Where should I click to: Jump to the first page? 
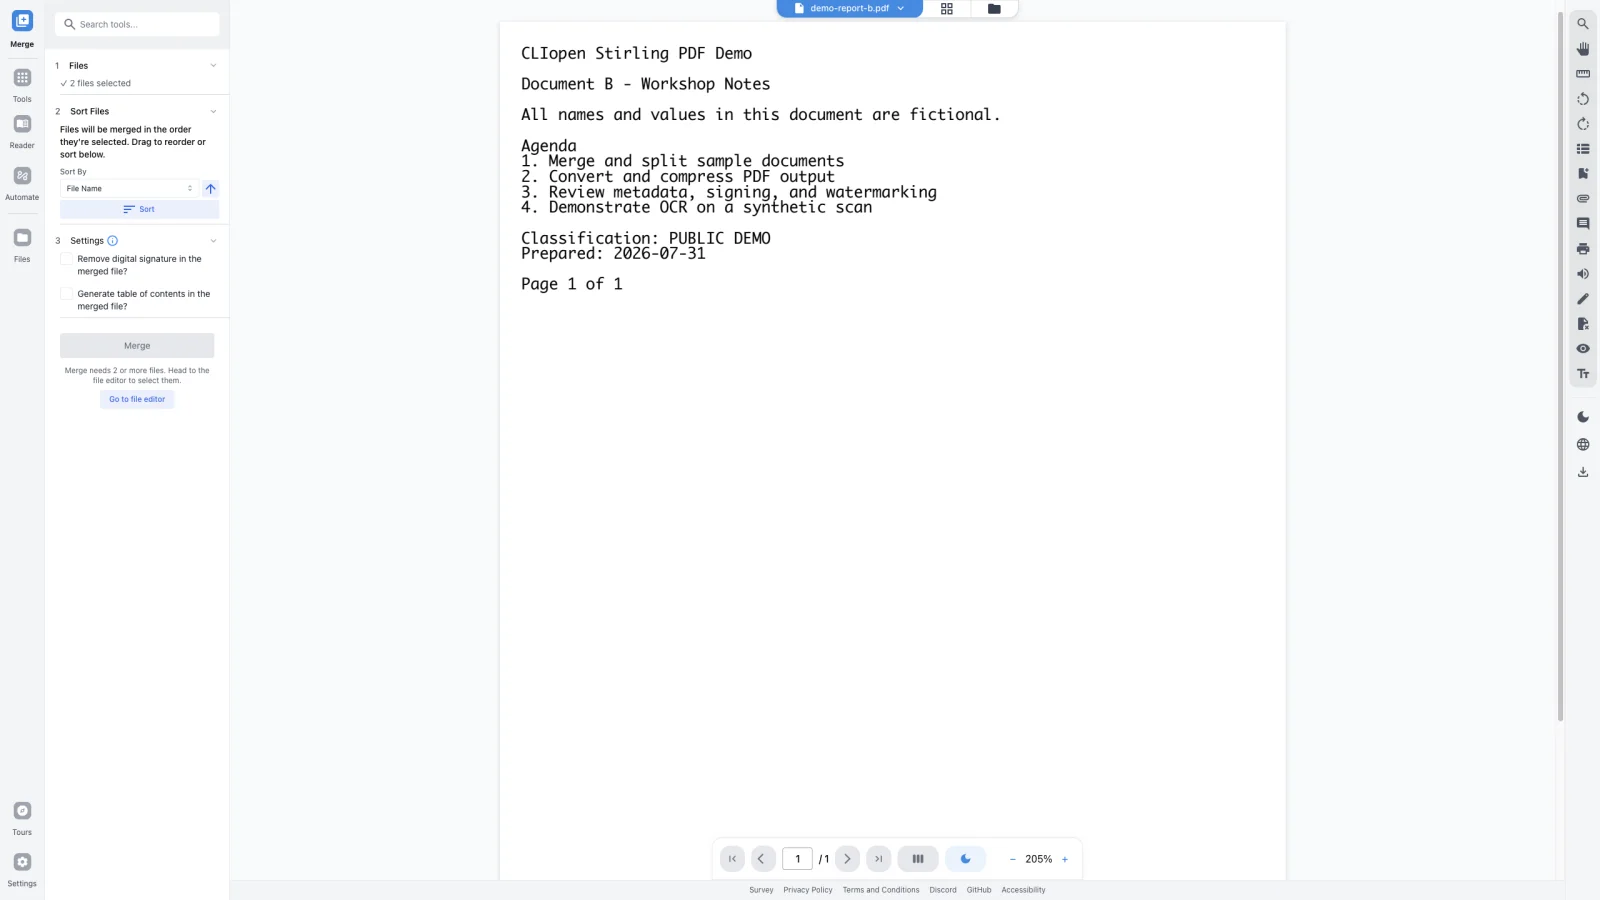click(x=732, y=859)
